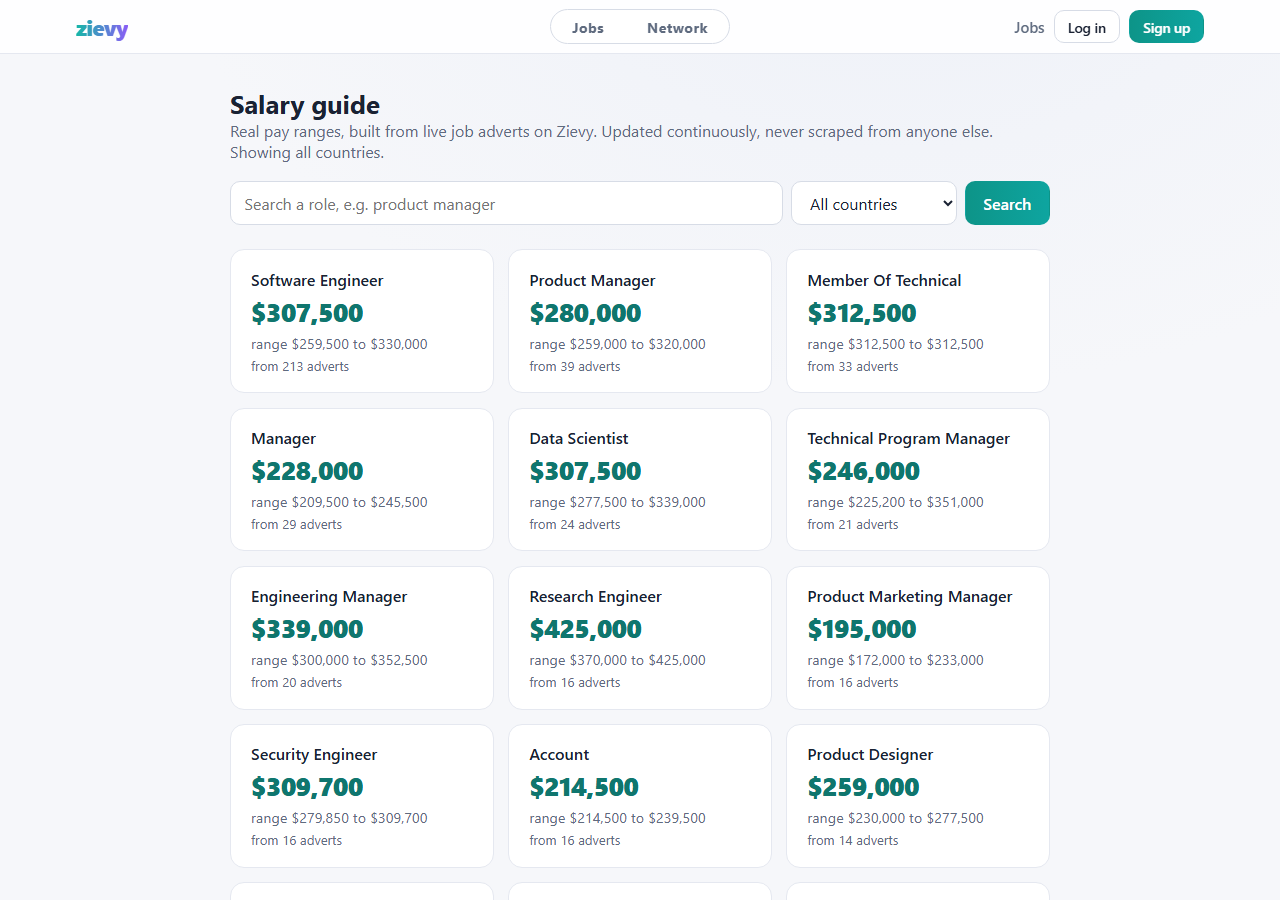
Task: Click the $259,000 salary figure
Action: (863, 787)
